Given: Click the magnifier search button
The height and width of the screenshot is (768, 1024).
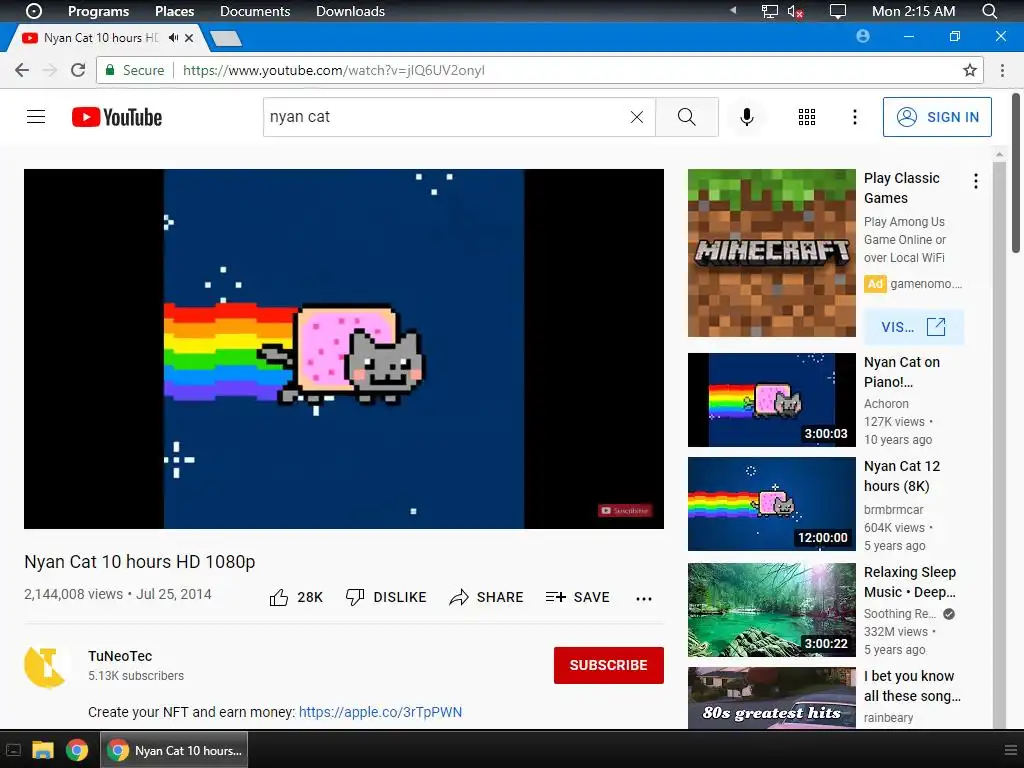Looking at the screenshot, I should click(x=686, y=117).
